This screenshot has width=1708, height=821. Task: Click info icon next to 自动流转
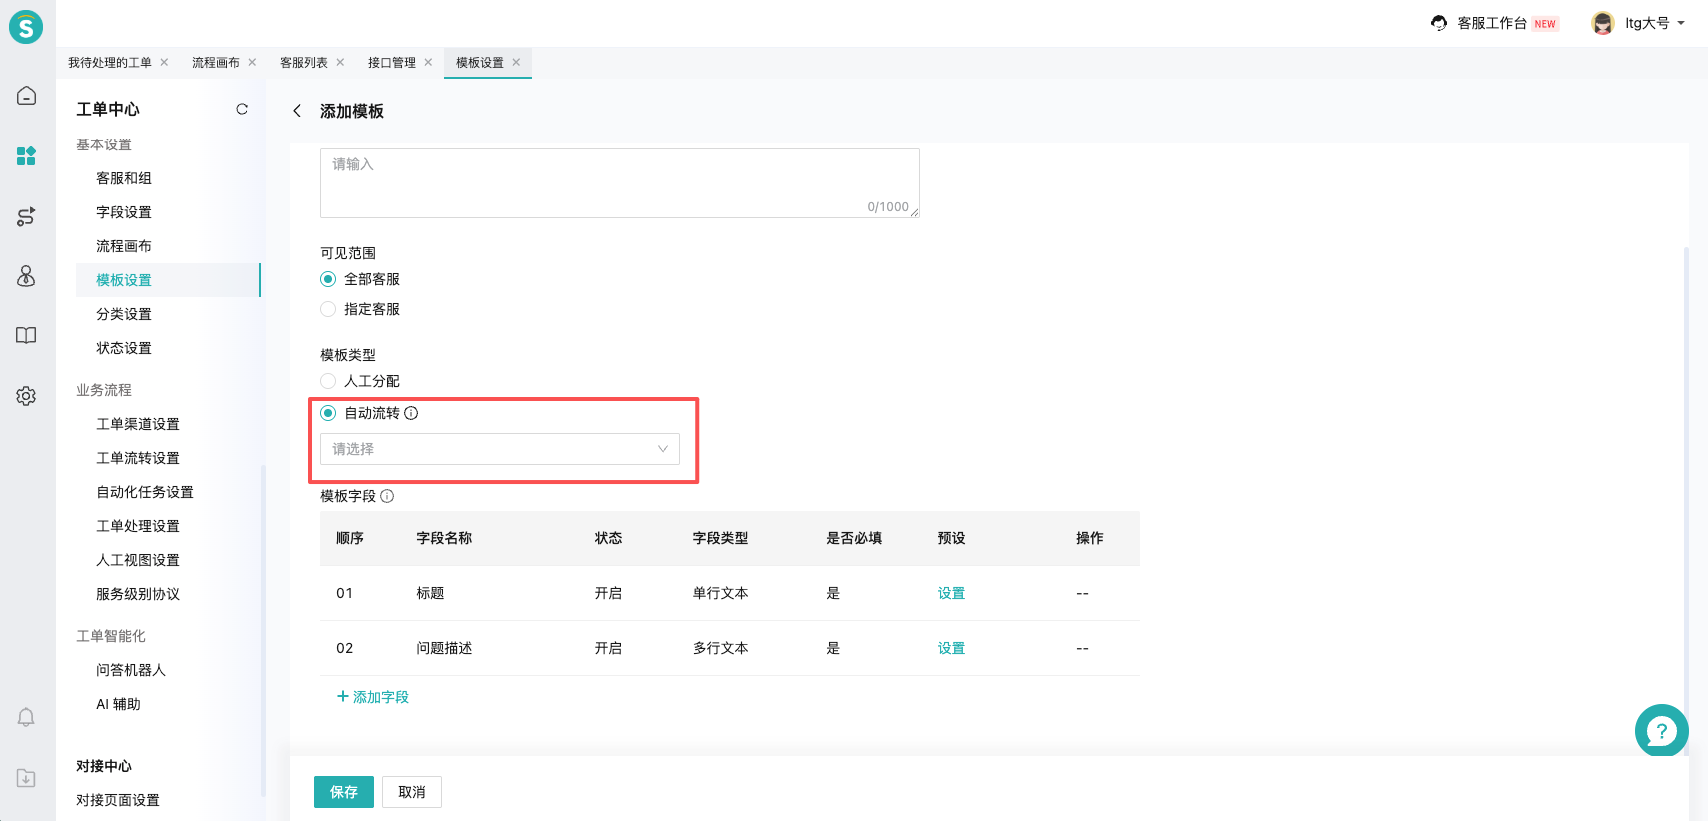point(411,413)
